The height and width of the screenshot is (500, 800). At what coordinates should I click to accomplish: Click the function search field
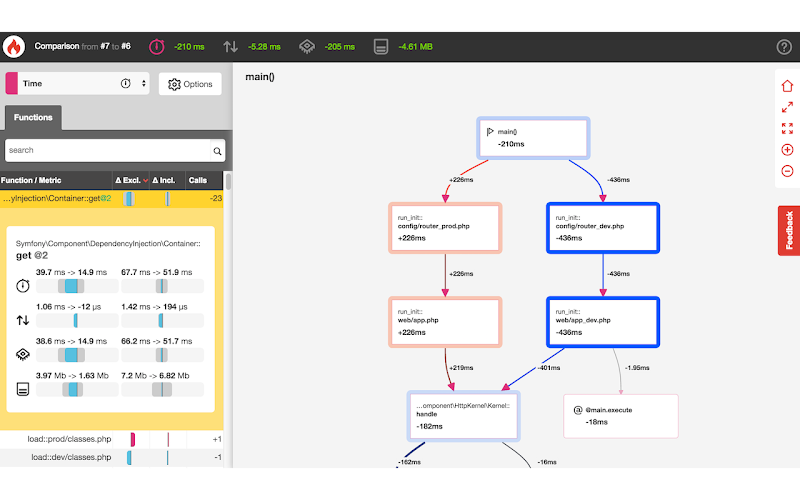(x=108, y=151)
